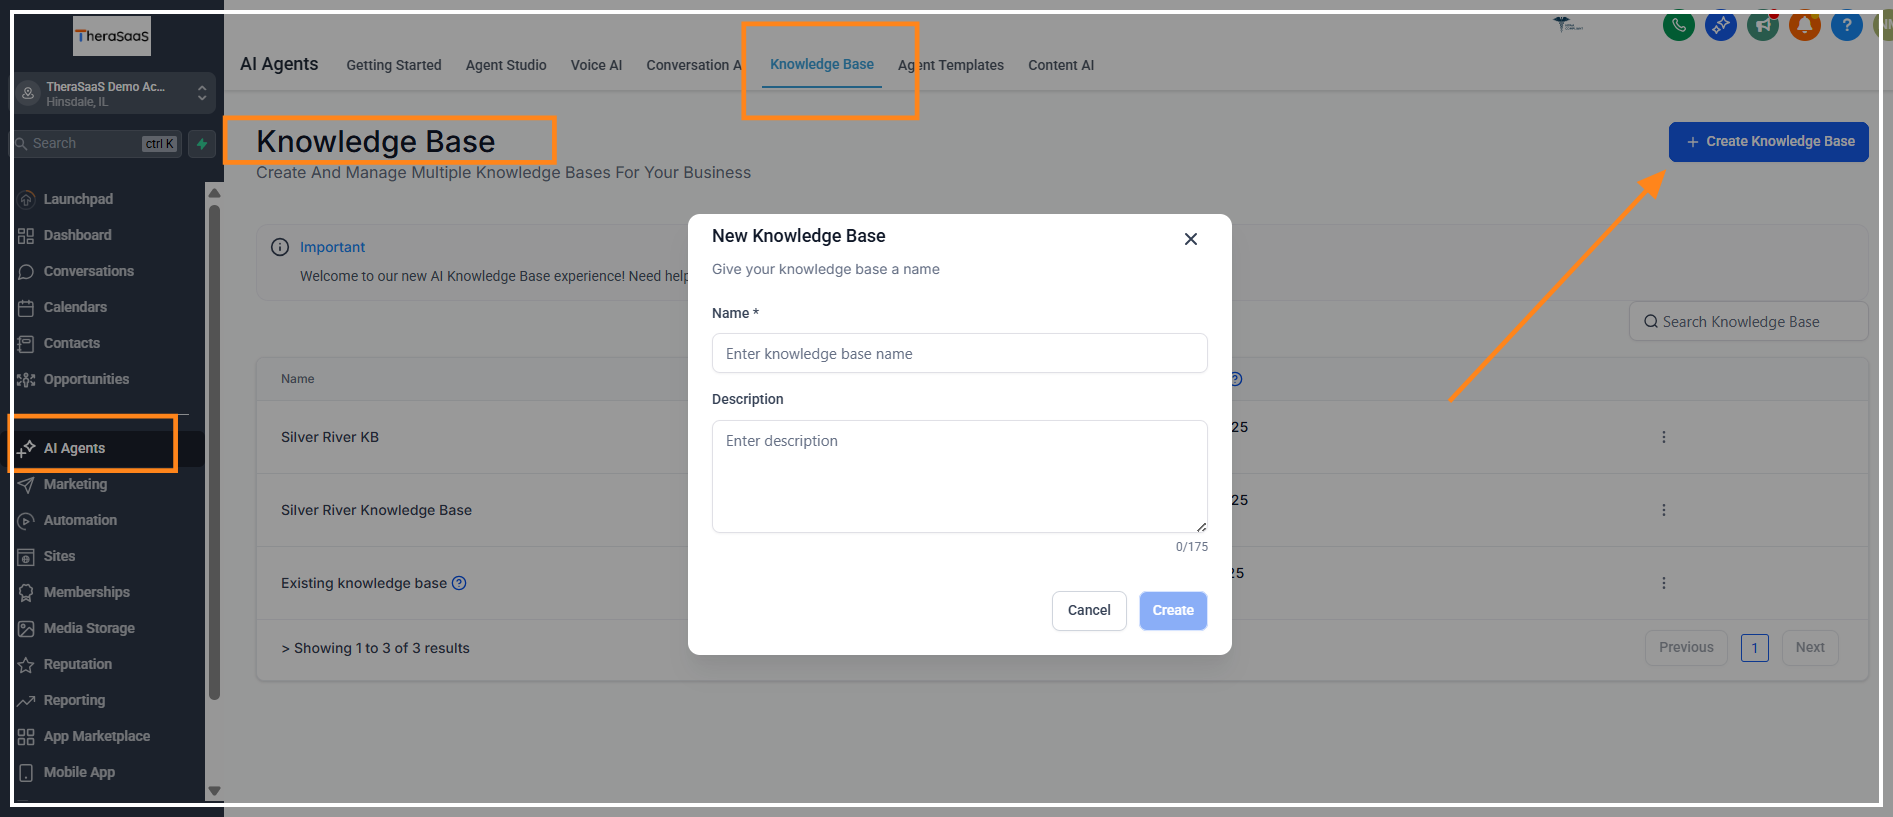Switch to the Agent Templates tab
The height and width of the screenshot is (817, 1893).
(951, 65)
